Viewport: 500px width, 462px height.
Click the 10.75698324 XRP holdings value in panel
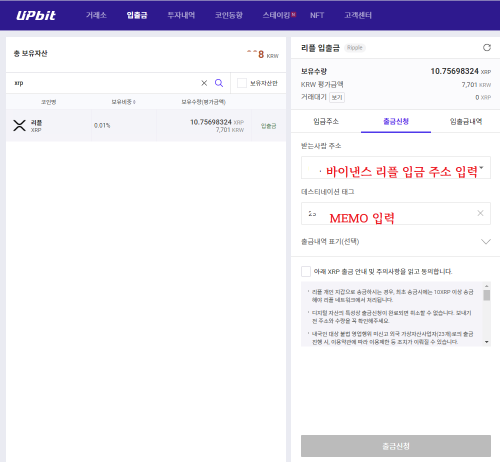click(460, 71)
